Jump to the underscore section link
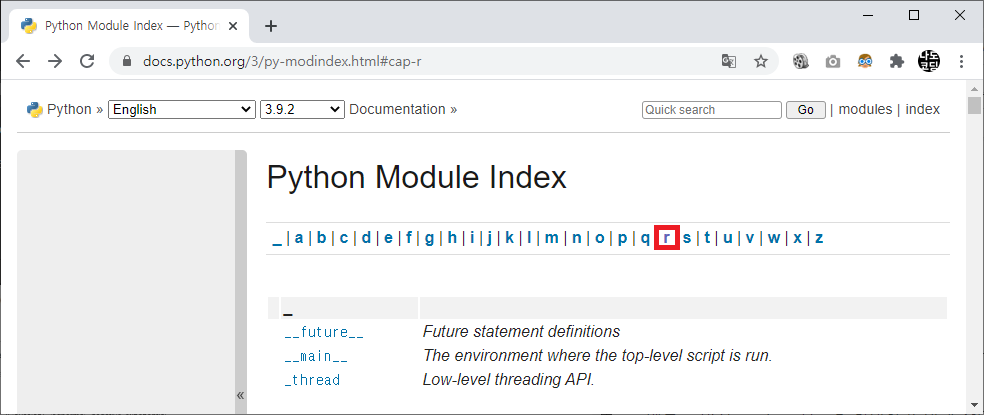The height and width of the screenshot is (415, 984). coord(277,239)
